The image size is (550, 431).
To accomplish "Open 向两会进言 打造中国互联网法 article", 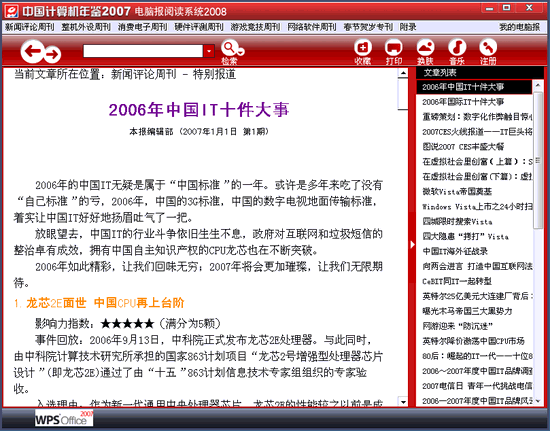I will pos(477,266).
